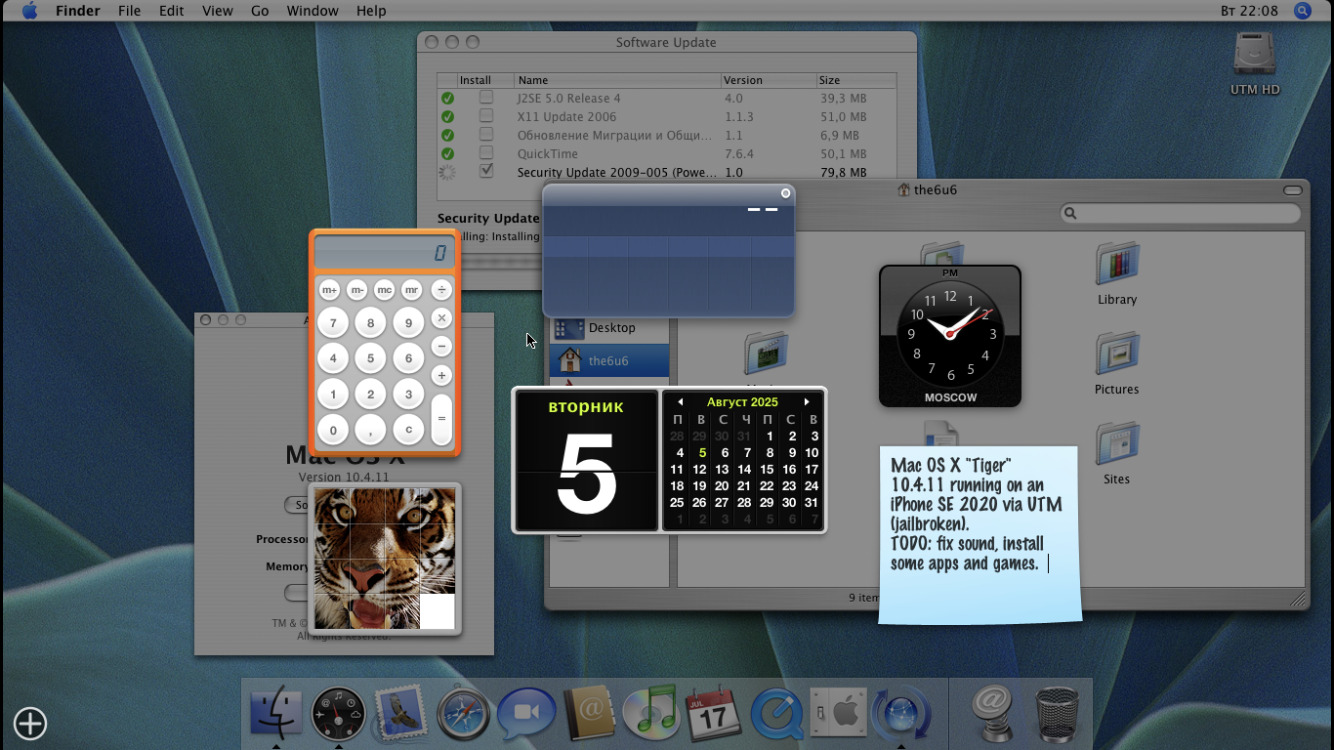Click the divide key on calculator widget
Viewport: 1334px width, 750px height.
click(x=441, y=290)
